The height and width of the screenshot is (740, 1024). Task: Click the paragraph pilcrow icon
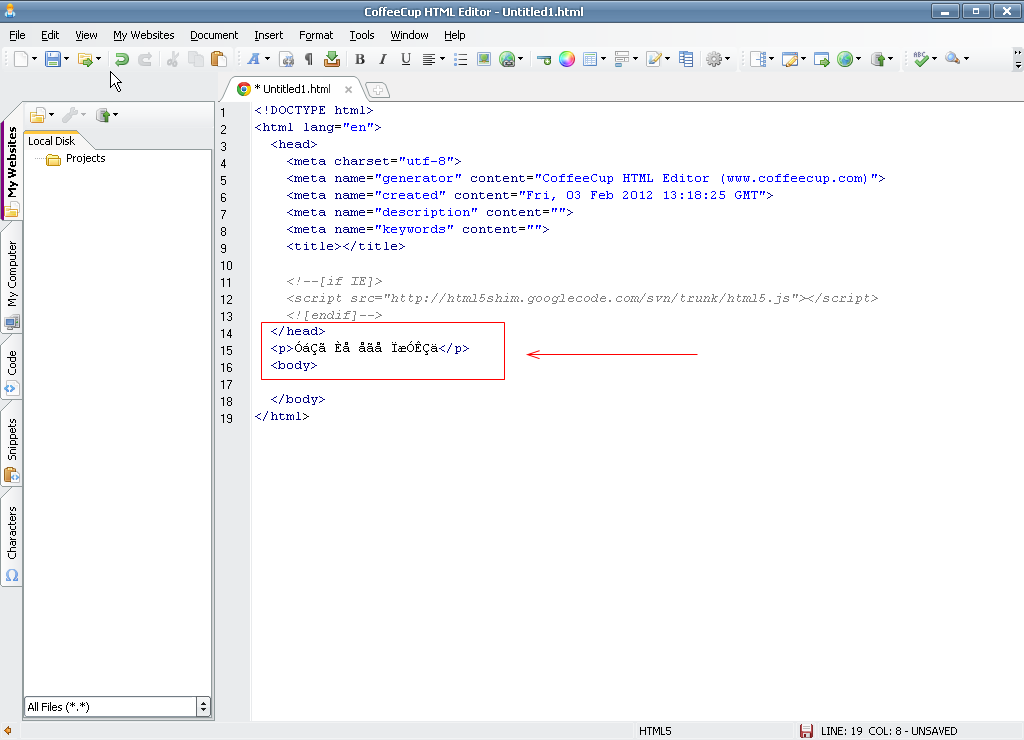309,59
